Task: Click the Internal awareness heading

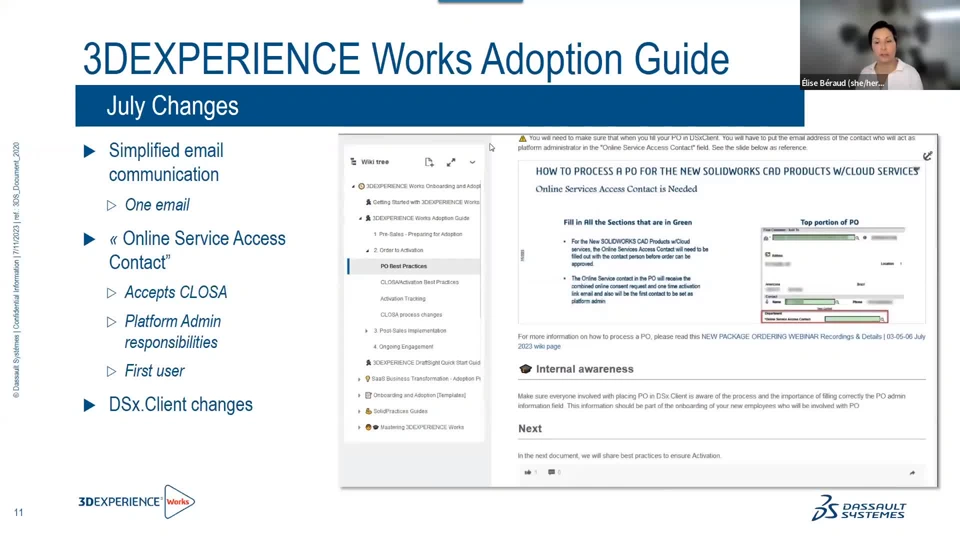Action: [585, 369]
